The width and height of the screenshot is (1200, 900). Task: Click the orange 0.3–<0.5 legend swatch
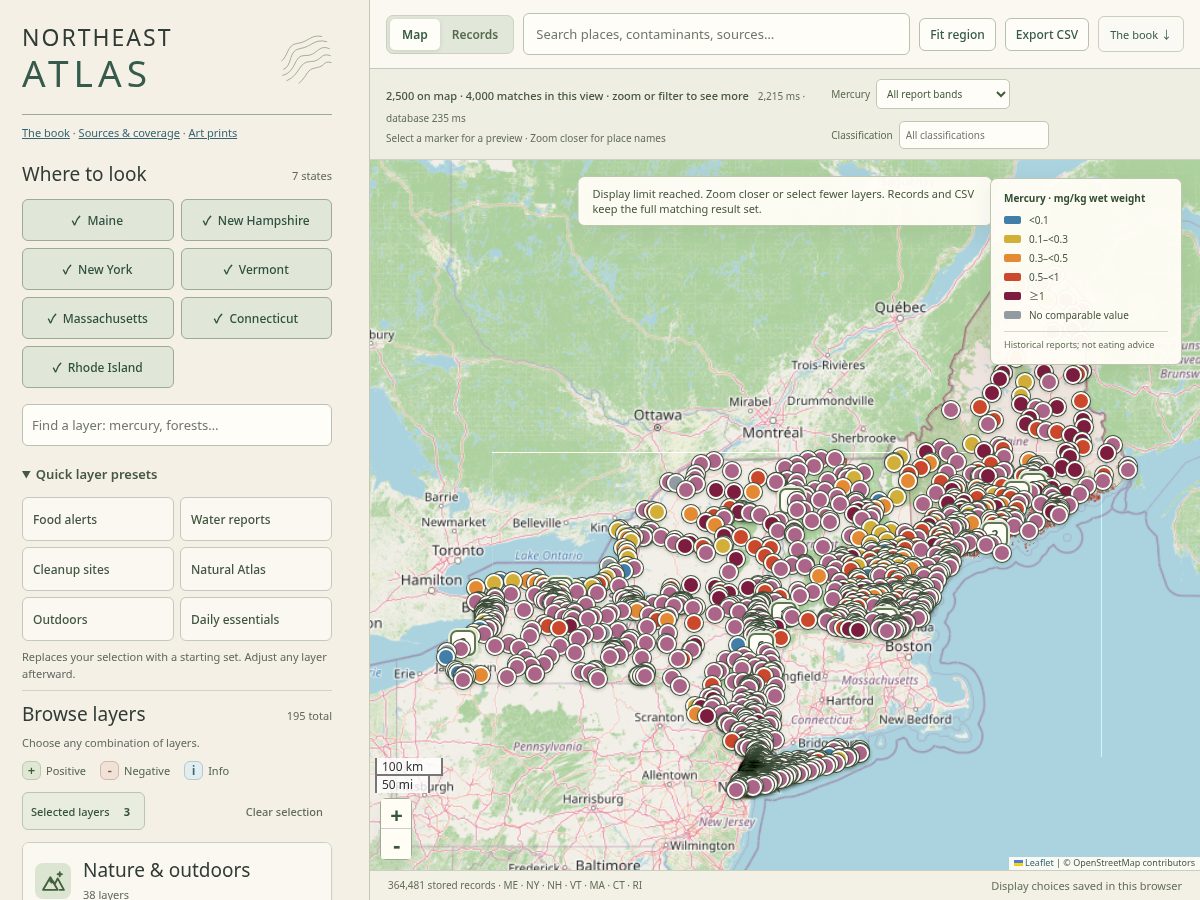pos(1013,258)
